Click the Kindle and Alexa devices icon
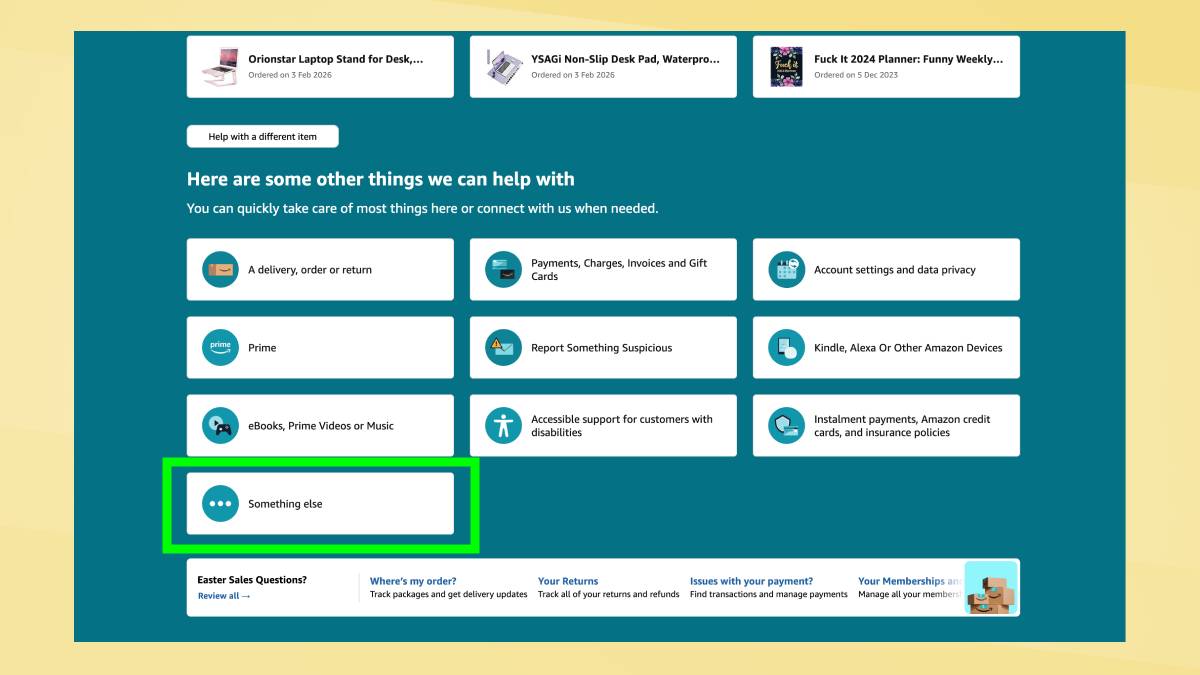The image size is (1200, 675). pos(786,348)
